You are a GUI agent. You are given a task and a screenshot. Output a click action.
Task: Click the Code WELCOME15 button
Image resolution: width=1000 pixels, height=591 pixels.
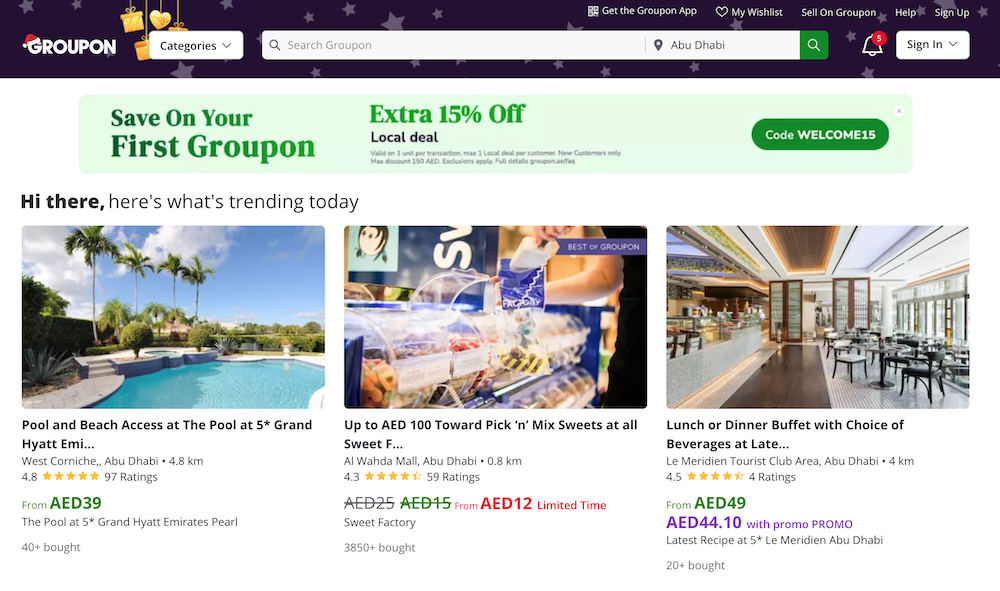[x=820, y=133]
